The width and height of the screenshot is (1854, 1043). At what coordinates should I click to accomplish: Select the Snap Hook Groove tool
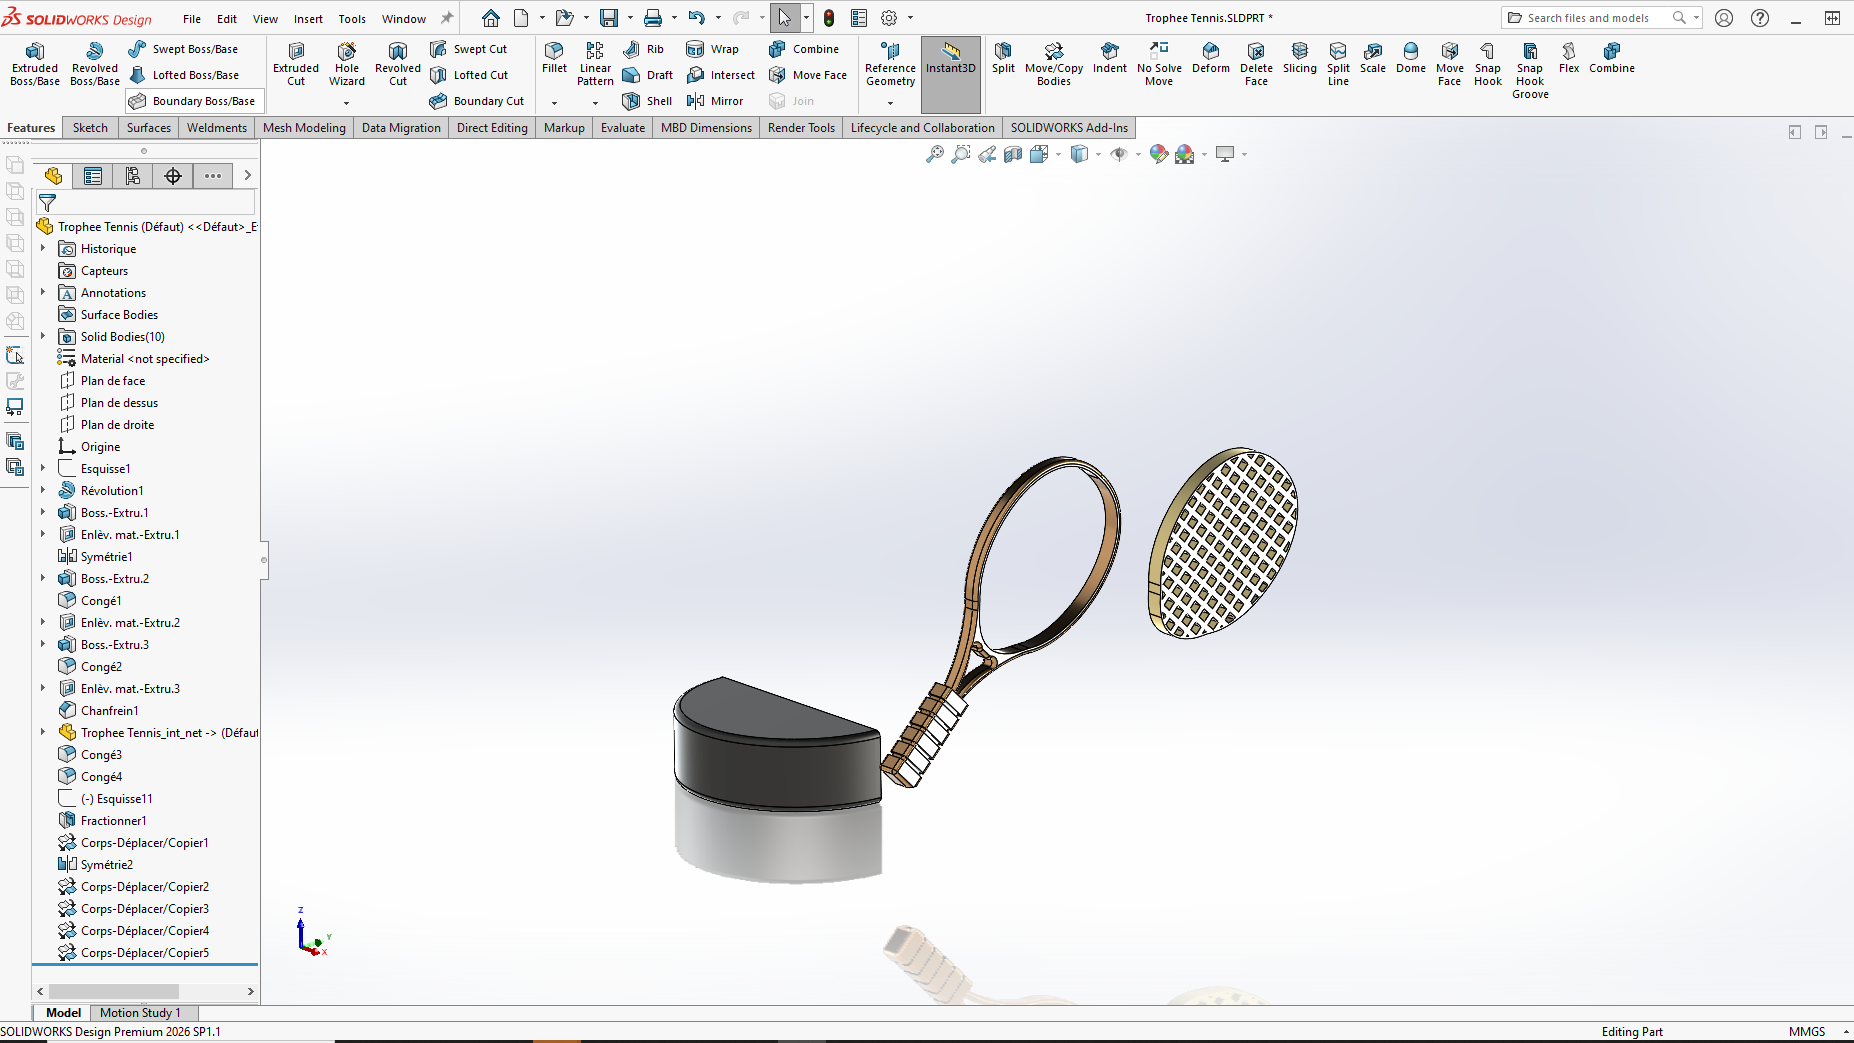[x=1530, y=70]
